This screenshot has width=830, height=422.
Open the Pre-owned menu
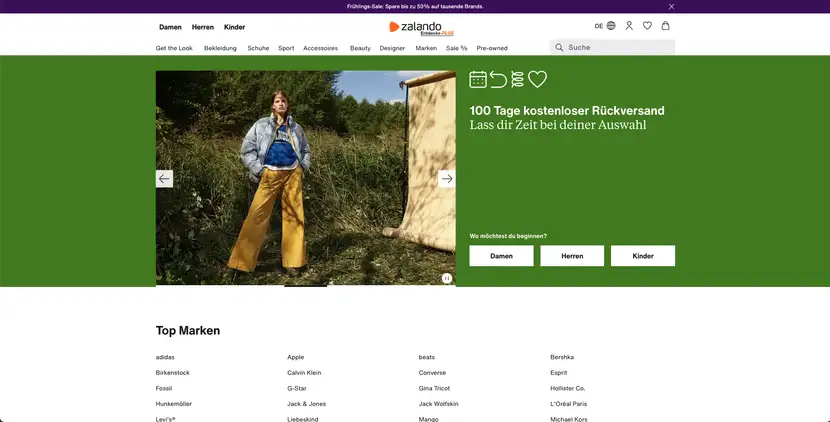pos(492,48)
